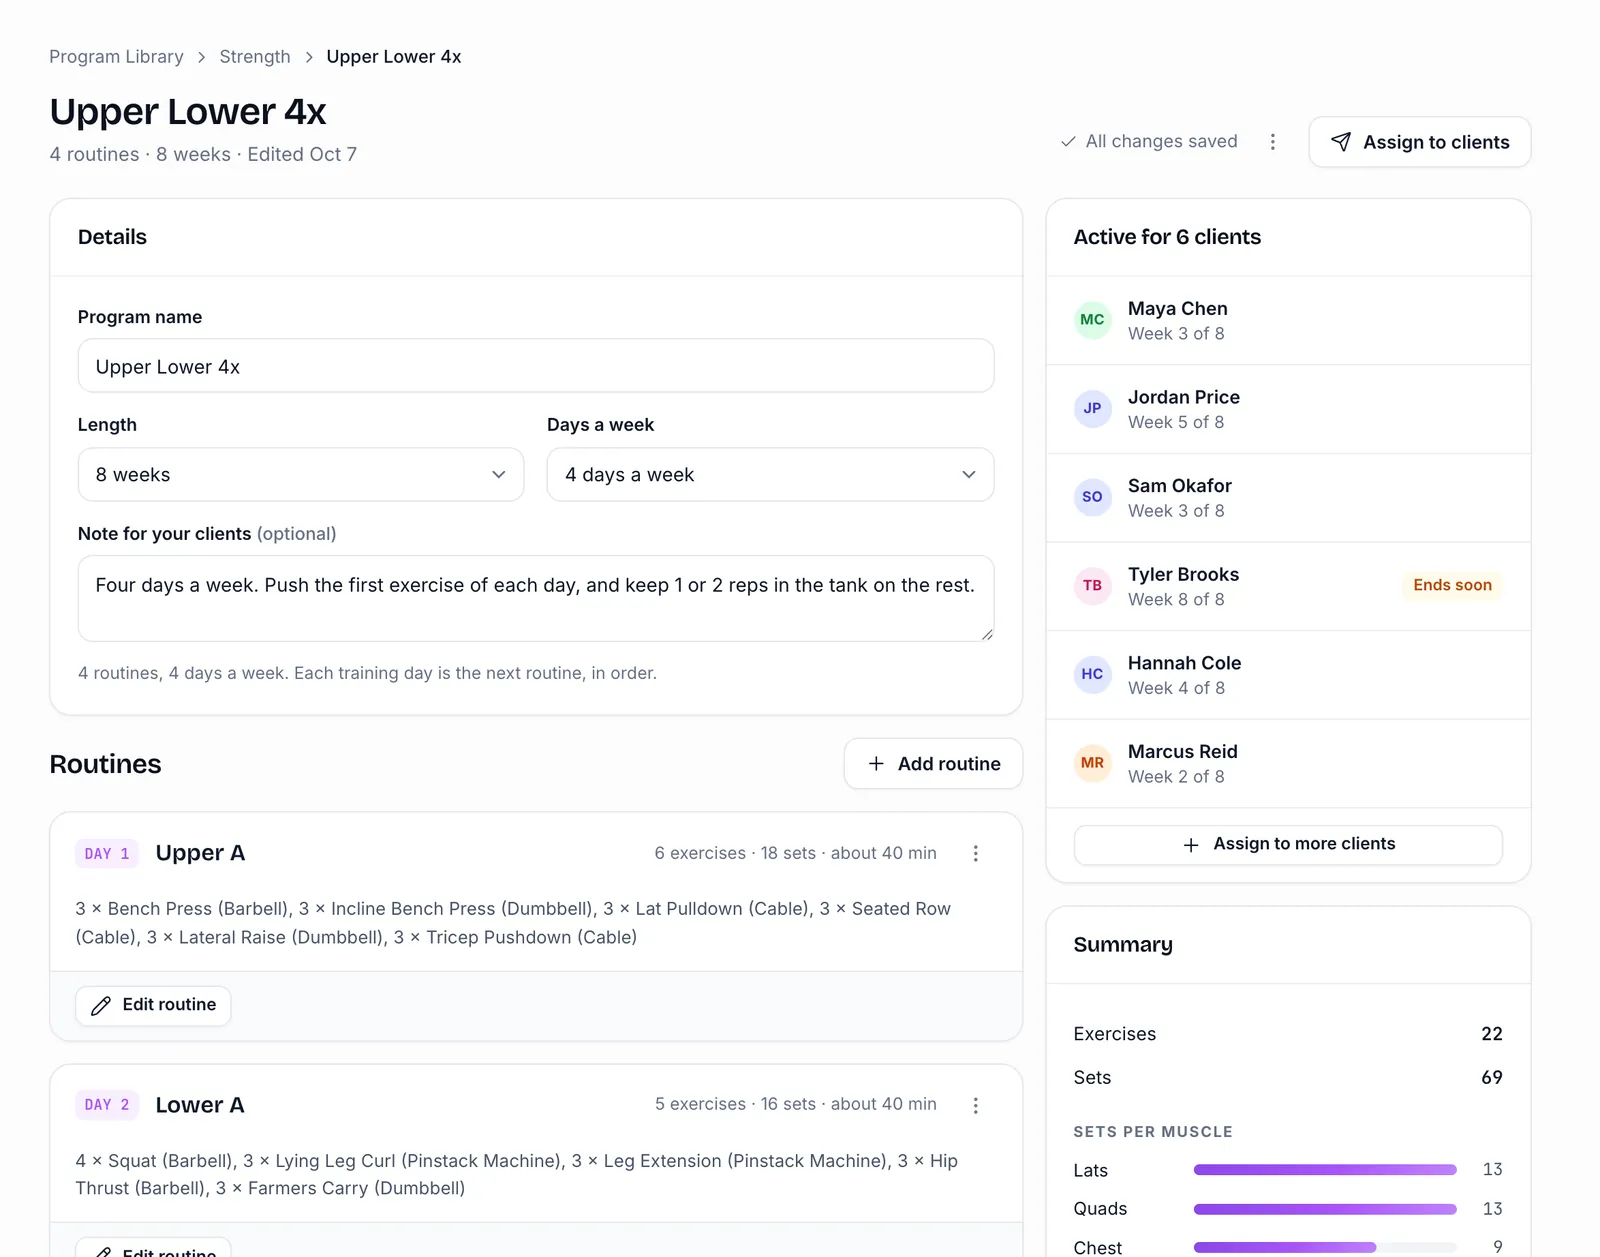
Task: Click Marcus Reid client name
Action: click(1183, 751)
